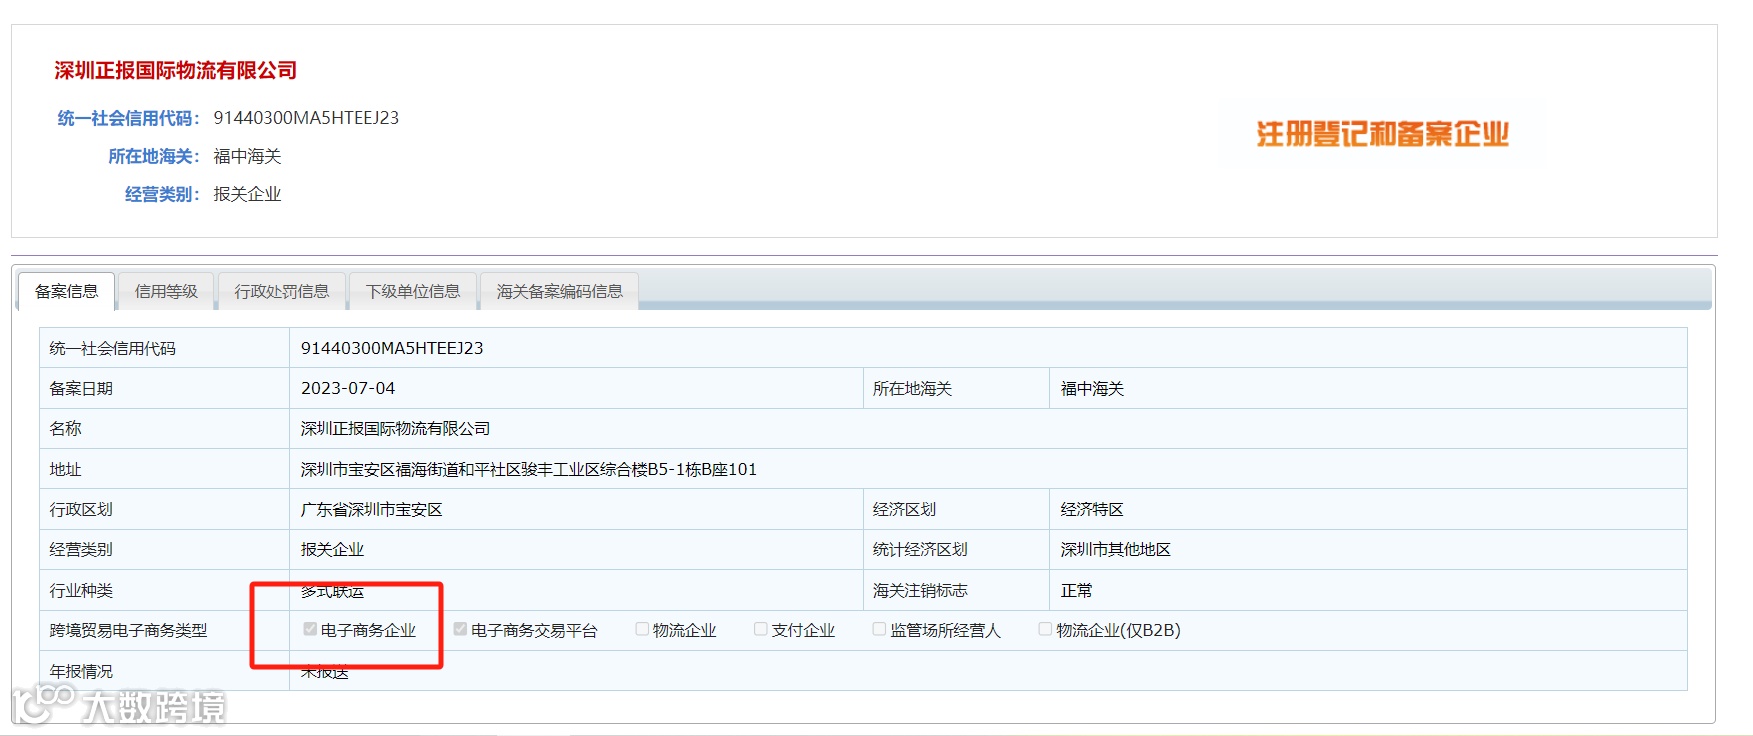Toggle the 电子商务交易平台 checkbox
This screenshot has width=1753, height=736.
click(460, 629)
